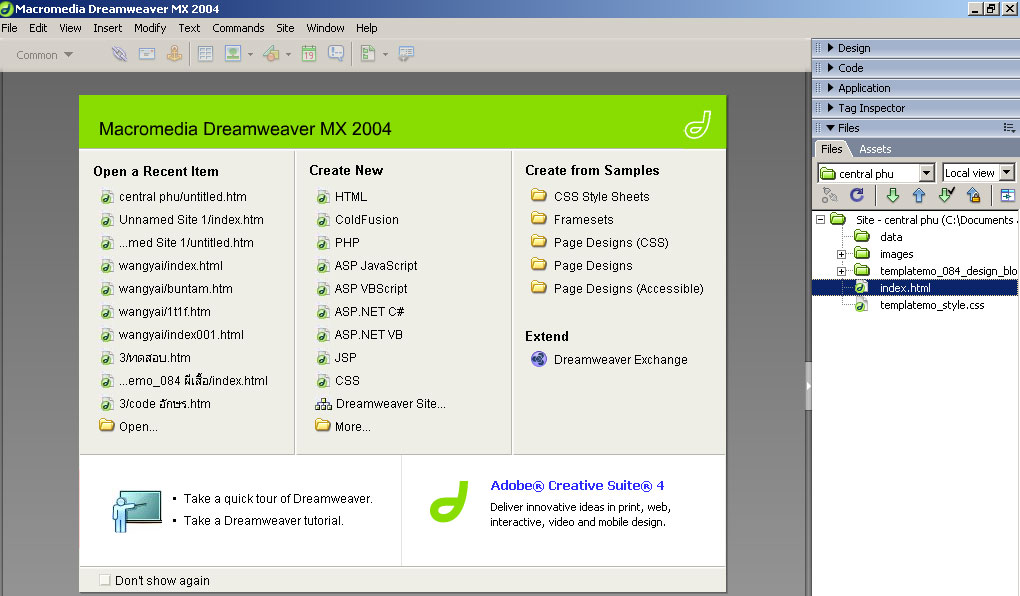
Task: Open the Local view dropdown
Action: pyautogui.click(x=1007, y=172)
